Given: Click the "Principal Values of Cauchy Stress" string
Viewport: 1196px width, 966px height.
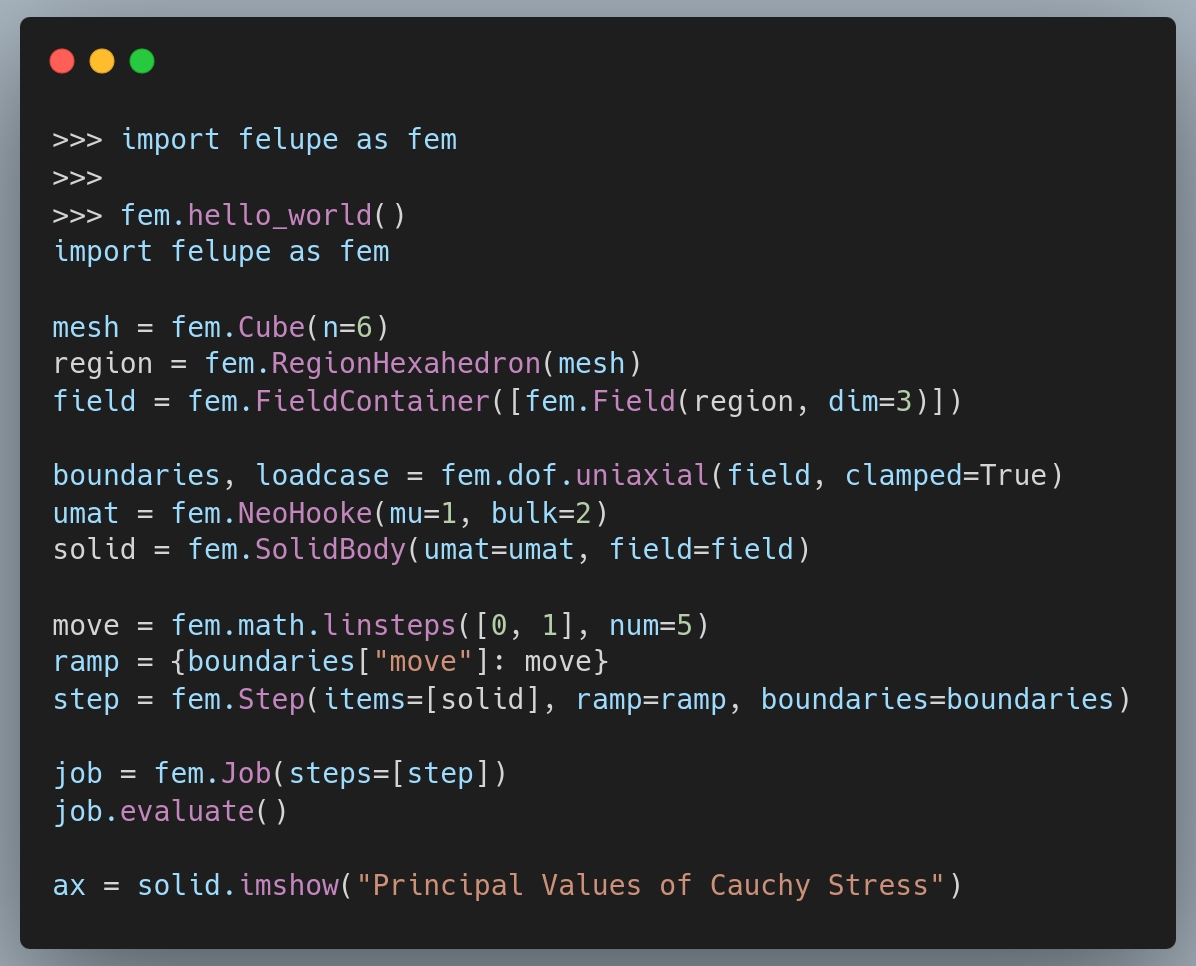Looking at the screenshot, I should coord(651,885).
